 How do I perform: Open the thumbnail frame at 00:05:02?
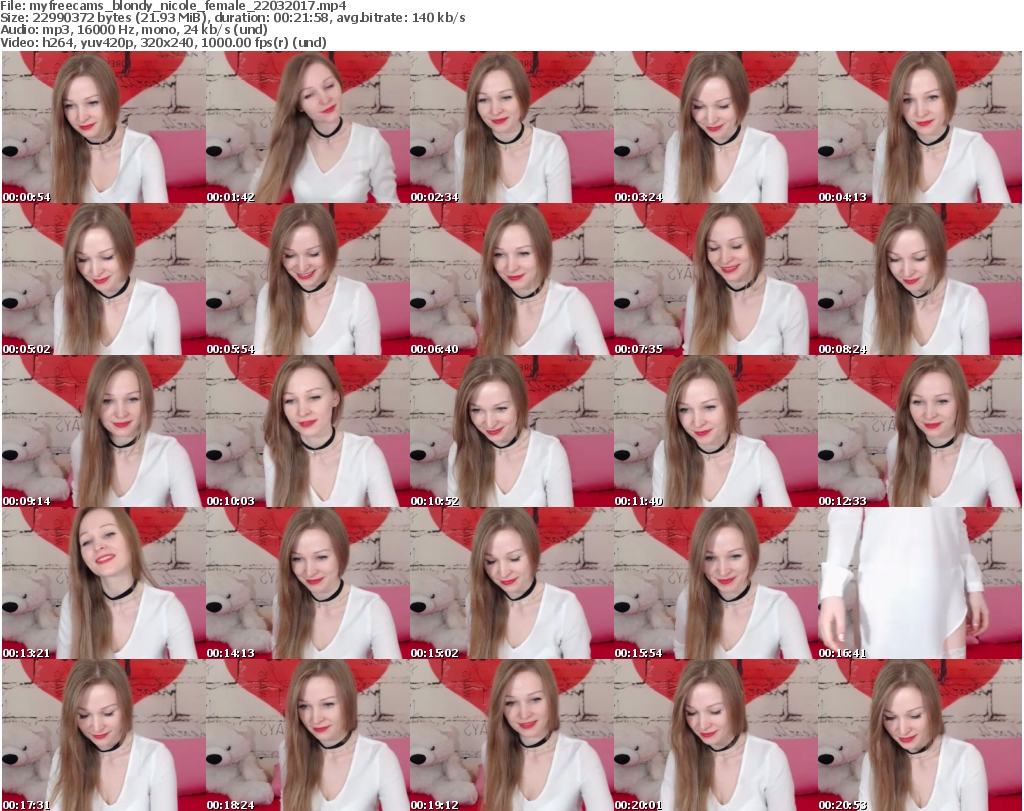104,279
